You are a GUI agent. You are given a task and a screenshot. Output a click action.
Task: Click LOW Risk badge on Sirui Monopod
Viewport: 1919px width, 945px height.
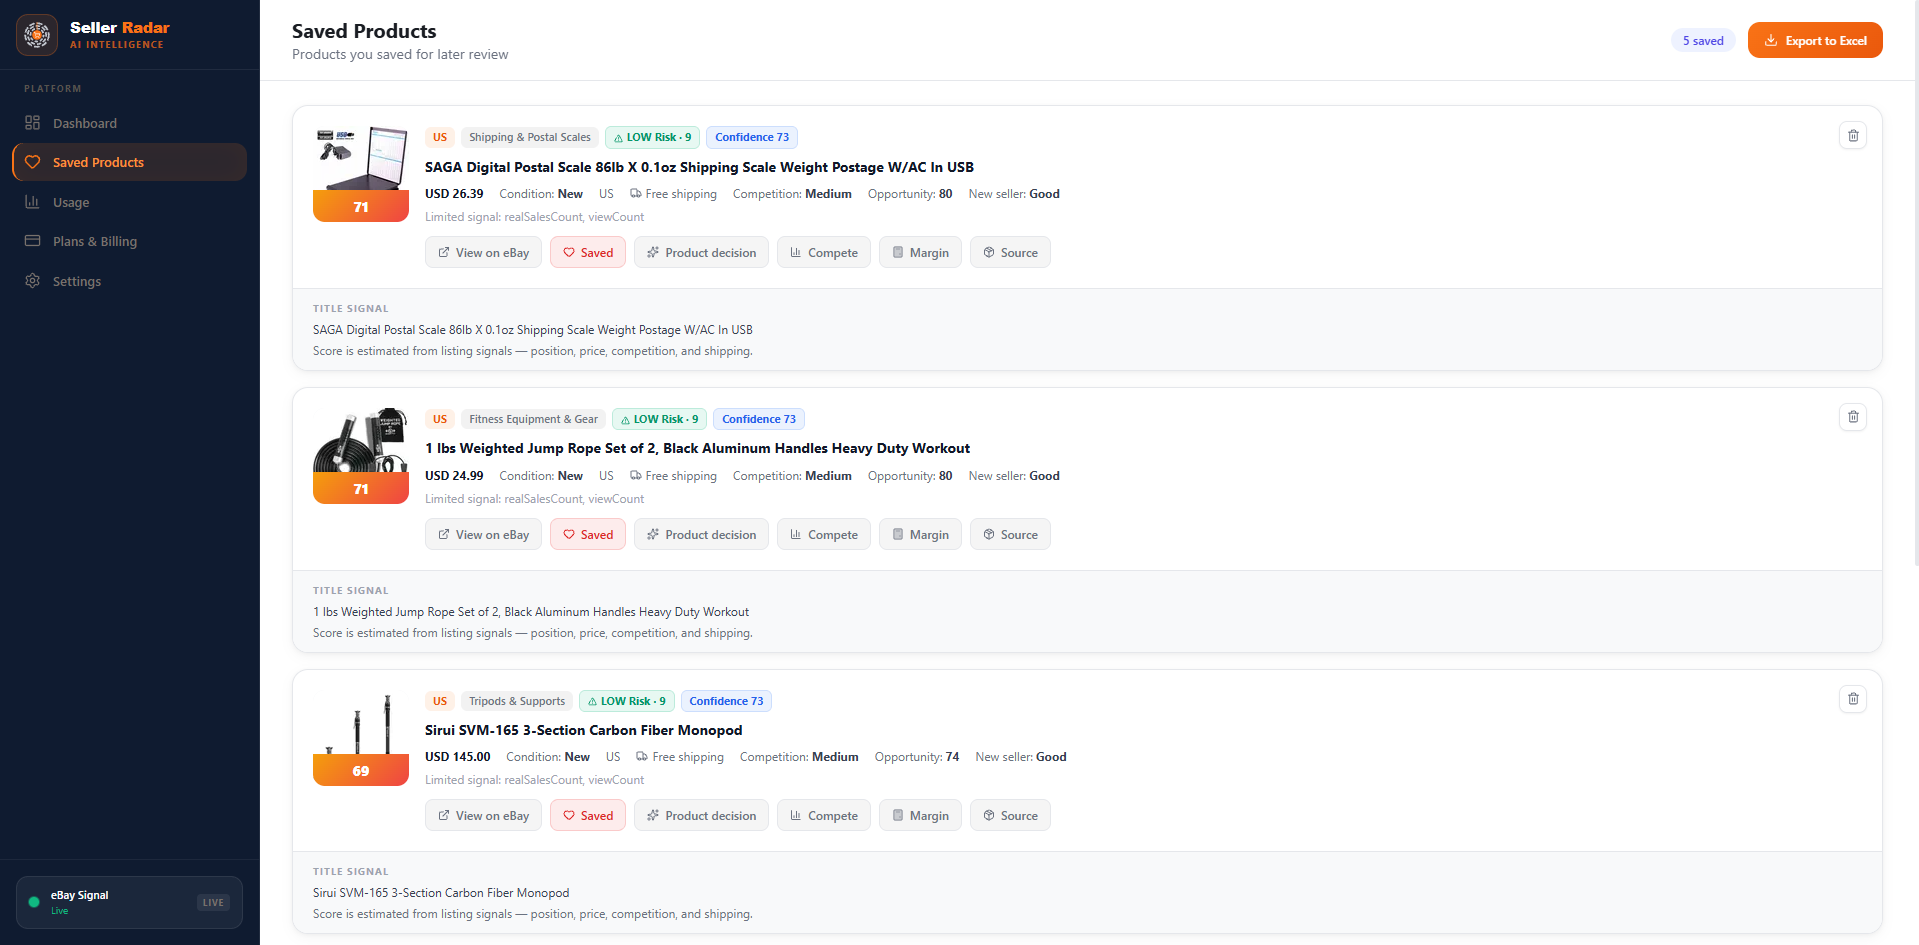[x=626, y=701]
